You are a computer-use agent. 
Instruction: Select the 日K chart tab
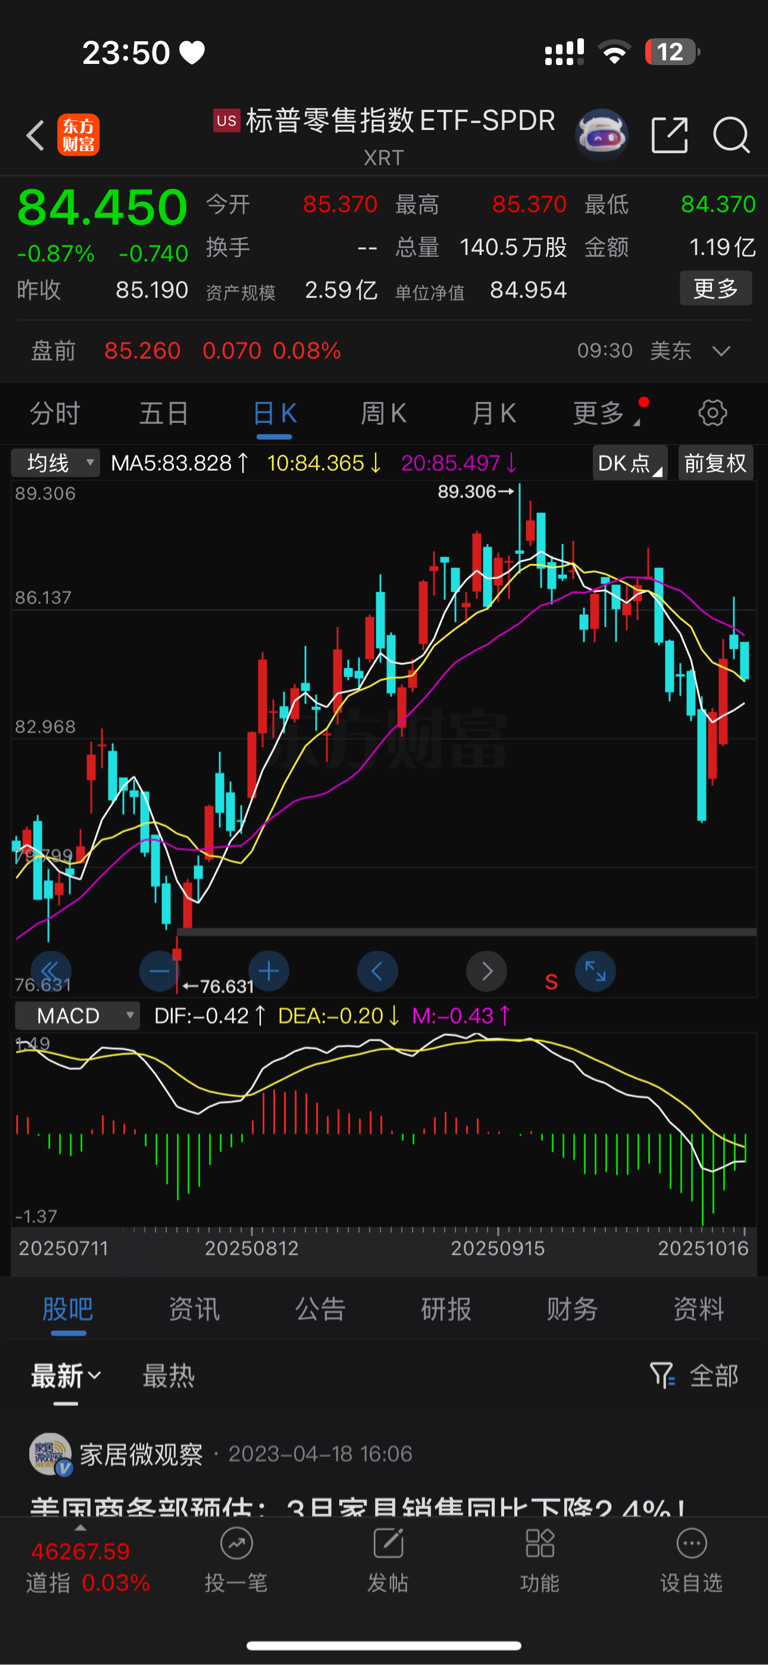(x=275, y=413)
